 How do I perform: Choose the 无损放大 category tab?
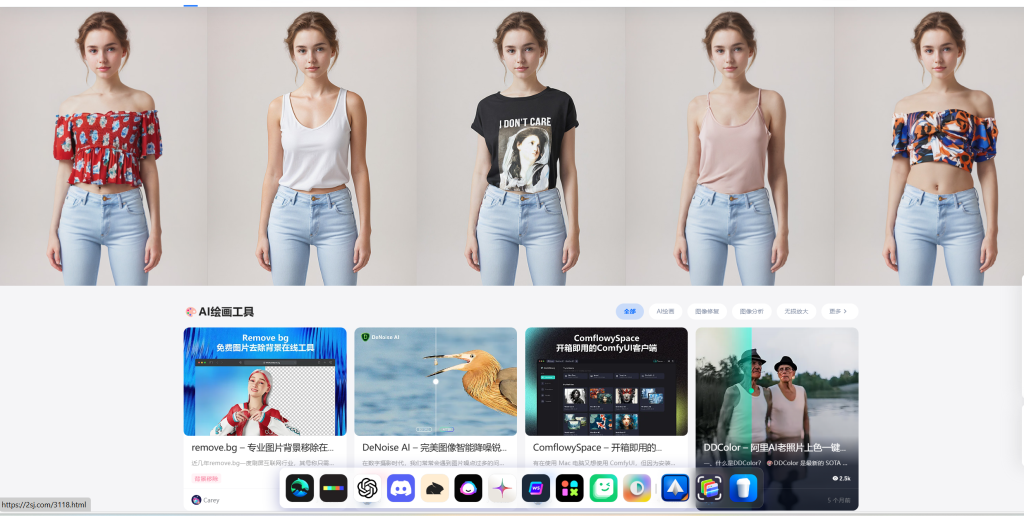(x=796, y=311)
